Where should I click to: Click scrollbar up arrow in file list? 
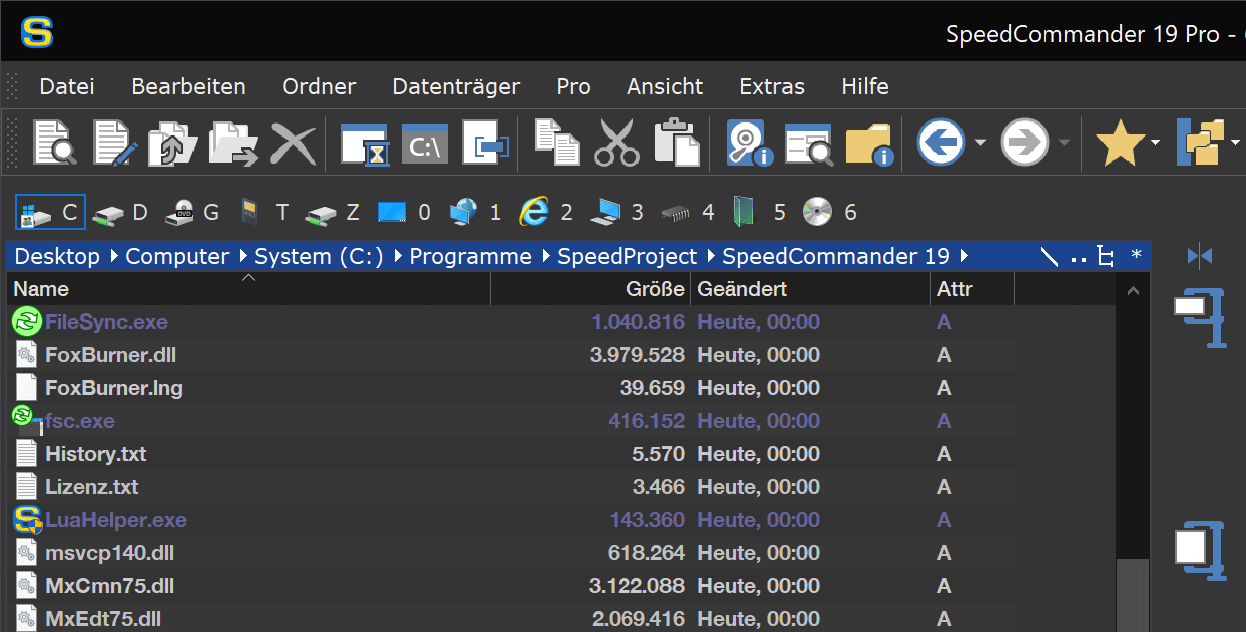coord(1133,290)
